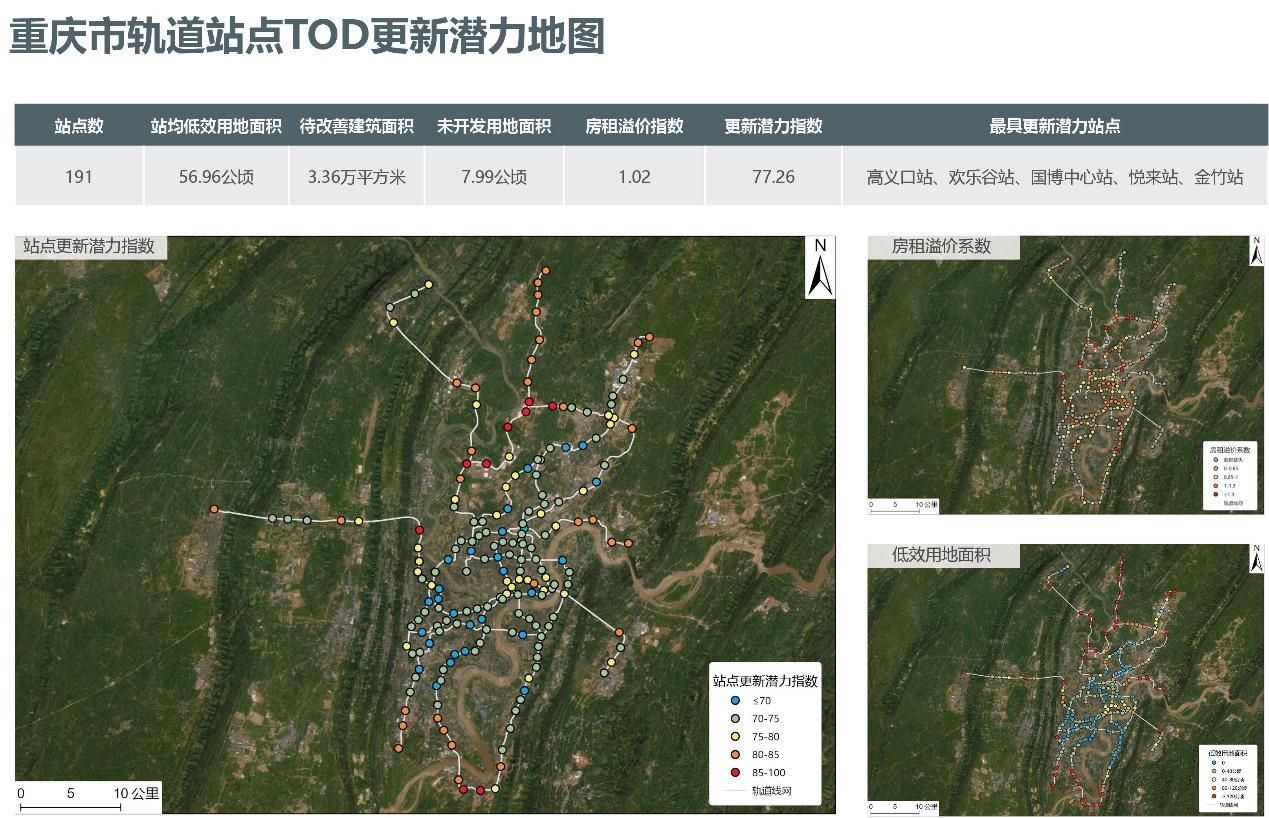Select the 1.02 rent premium value
1269x818 pixels.
click(x=634, y=177)
